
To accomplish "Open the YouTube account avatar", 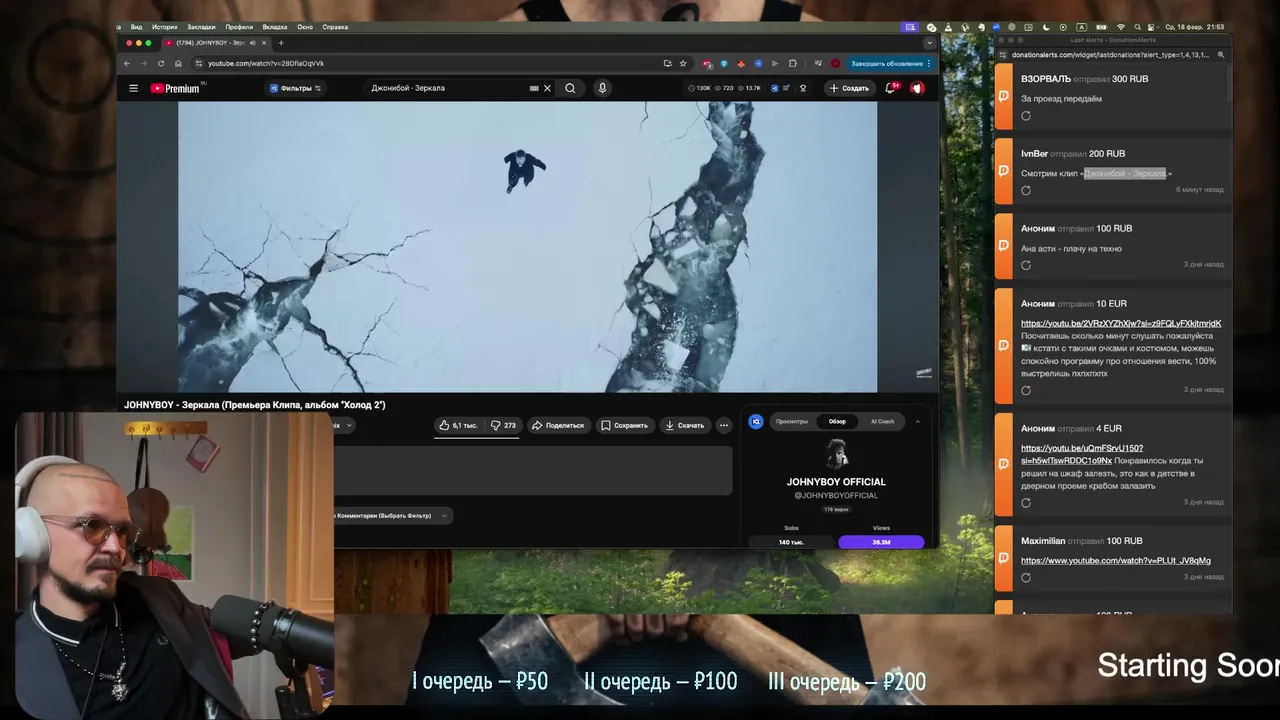I will coord(917,88).
